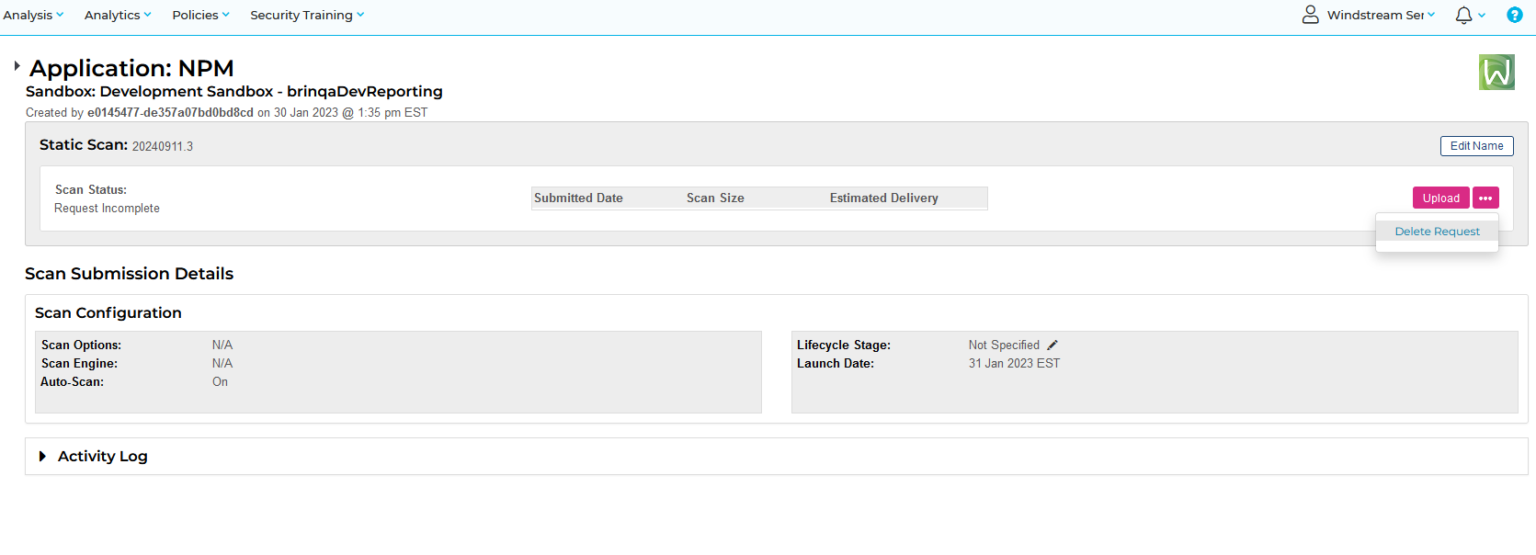Image resolution: width=1536 pixels, height=555 pixels.
Task: Open the Security Training menu
Action: [x=306, y=15]
